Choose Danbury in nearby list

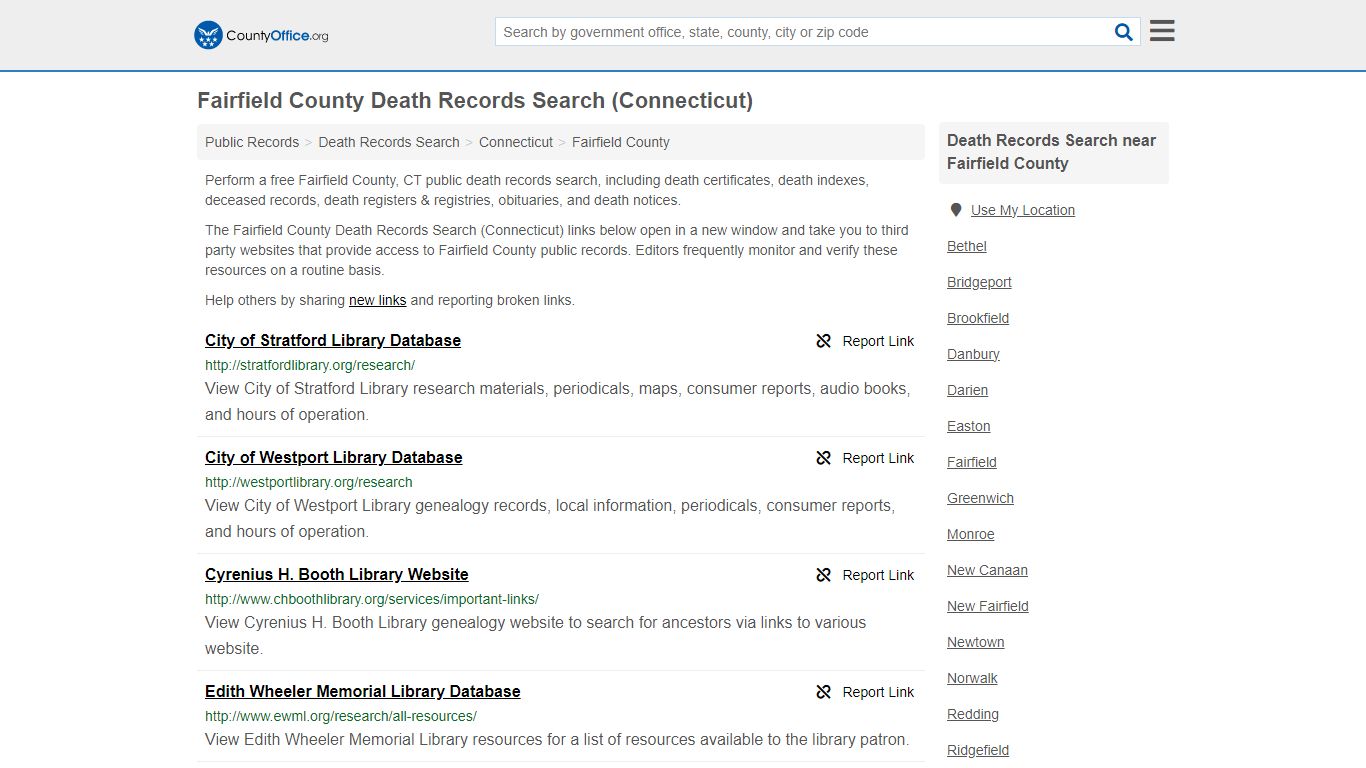pos(973,354)
